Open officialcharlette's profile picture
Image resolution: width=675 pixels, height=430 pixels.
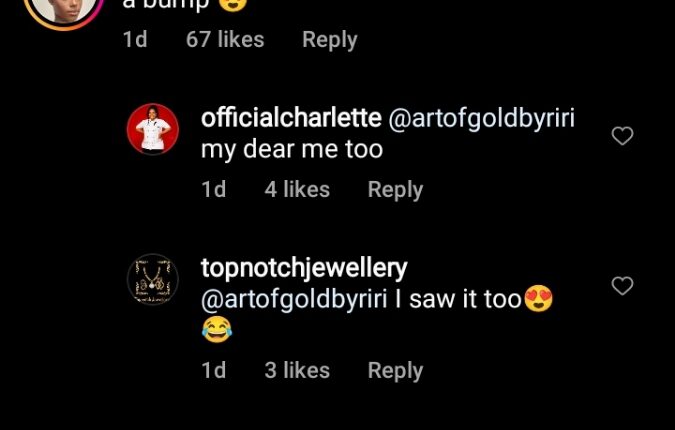(153, 130)
